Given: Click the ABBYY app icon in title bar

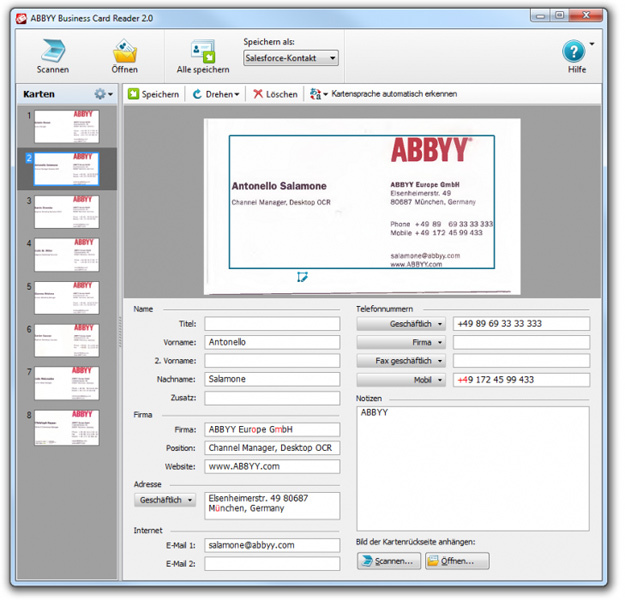Looking at the screenshot, I should click(x=22, y=18).
